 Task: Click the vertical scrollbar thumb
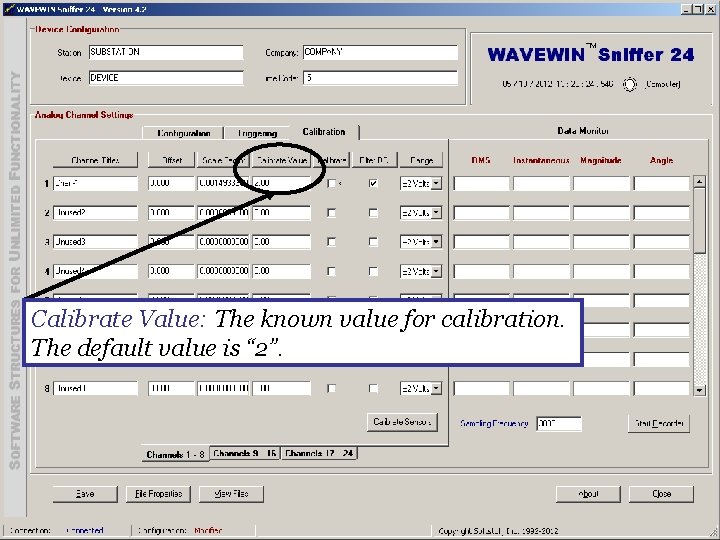699,220
